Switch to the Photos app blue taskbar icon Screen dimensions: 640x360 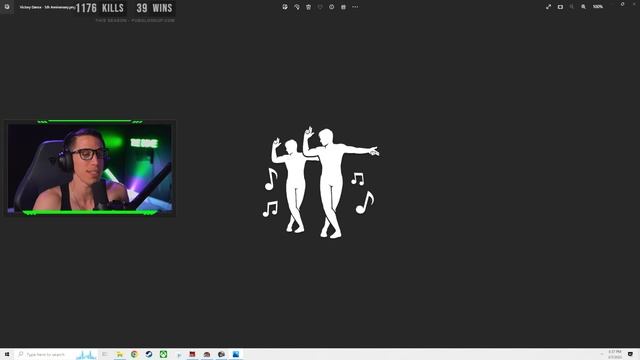236,354
